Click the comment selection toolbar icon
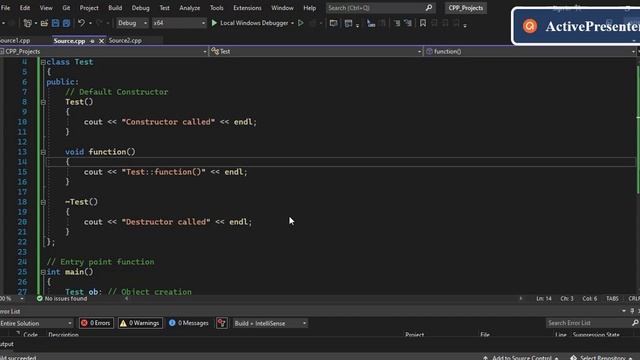Screen dimensions: 640x360 point(371,23)
